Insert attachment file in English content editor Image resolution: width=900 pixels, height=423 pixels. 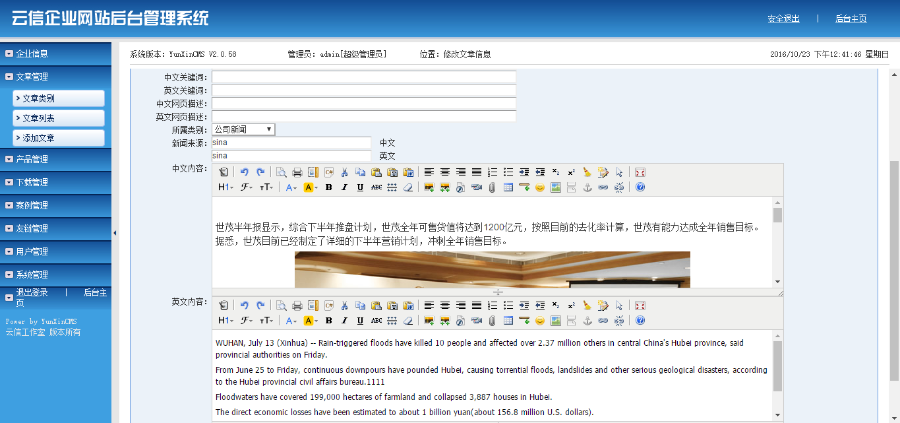point(492,320)
